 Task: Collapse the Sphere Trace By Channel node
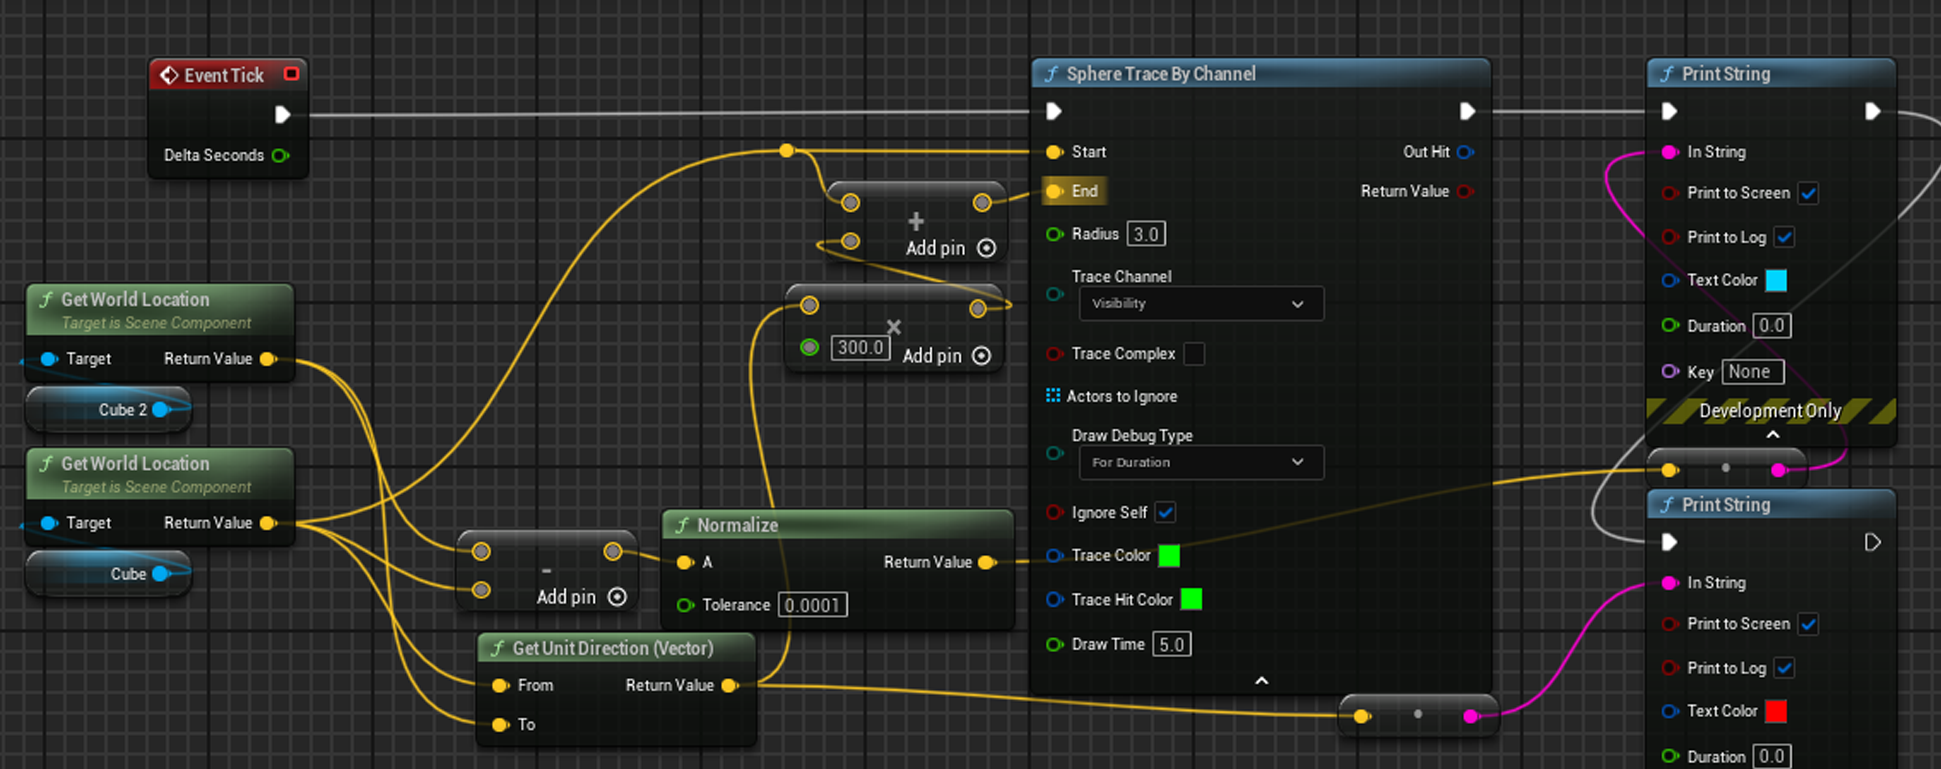1262,681
